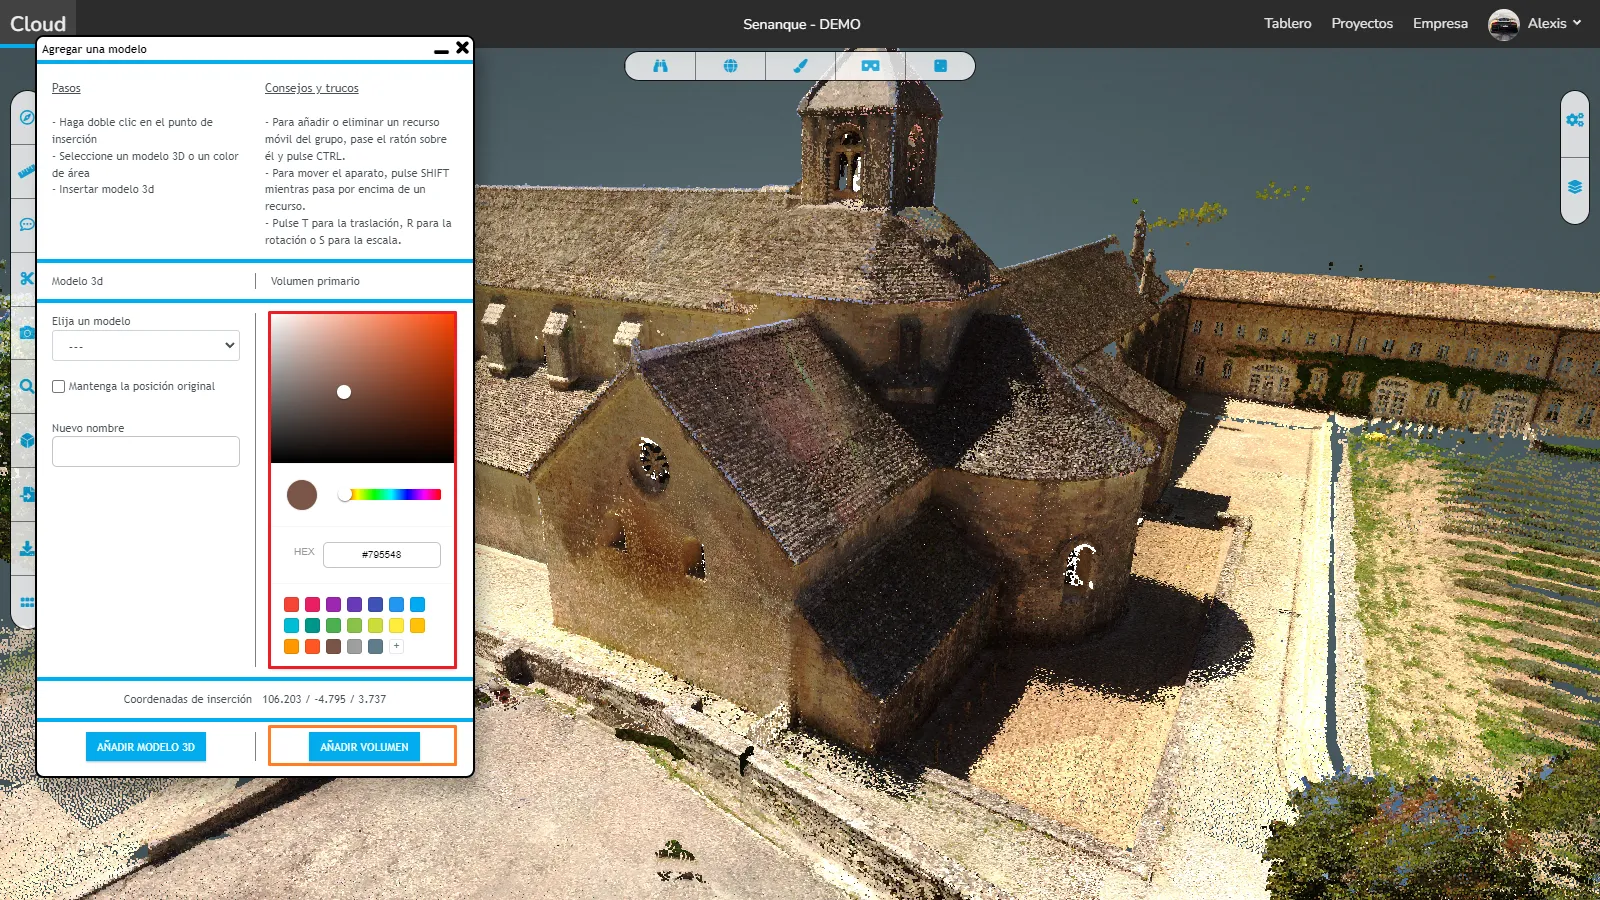The image size is (1600, 900).
Task: Select the ruler measurement tool
Action: coord(27,172)
